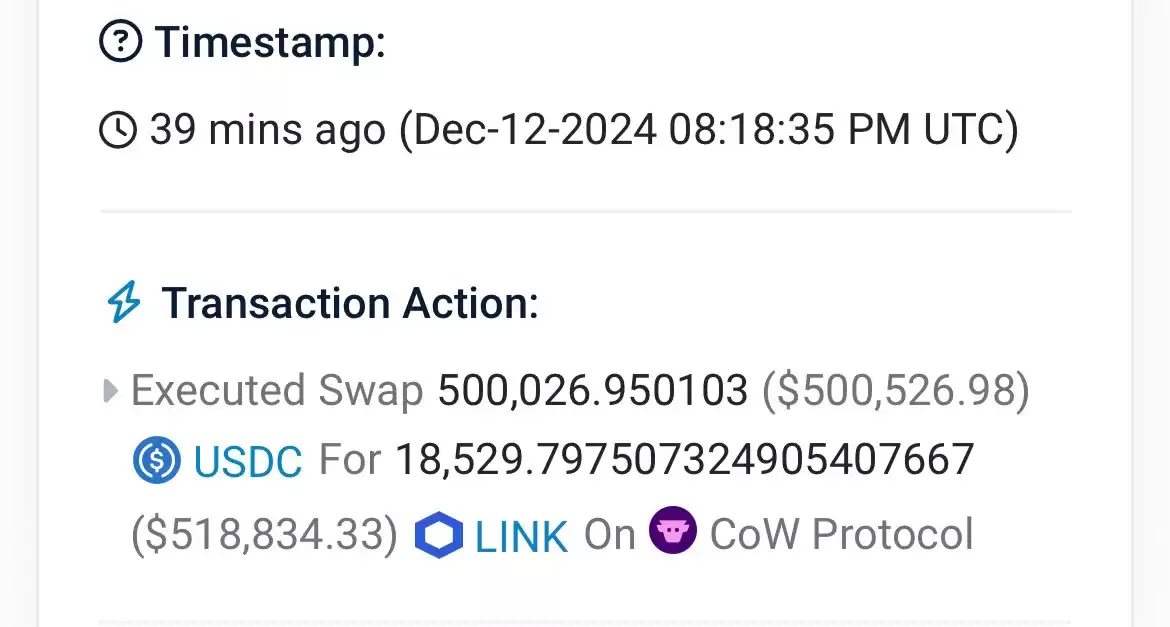Click the Transaction Action heading text
The height and width of the screenshot is (627, 1170).
[x=350, y=303]
